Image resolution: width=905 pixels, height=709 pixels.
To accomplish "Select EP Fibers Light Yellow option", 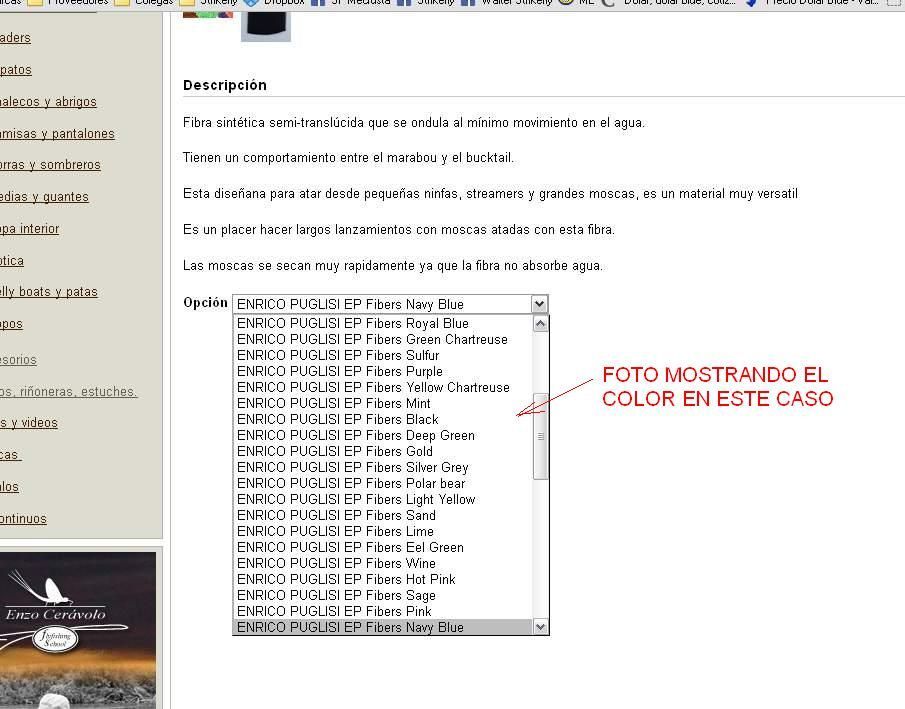I will tap(383, 499).
